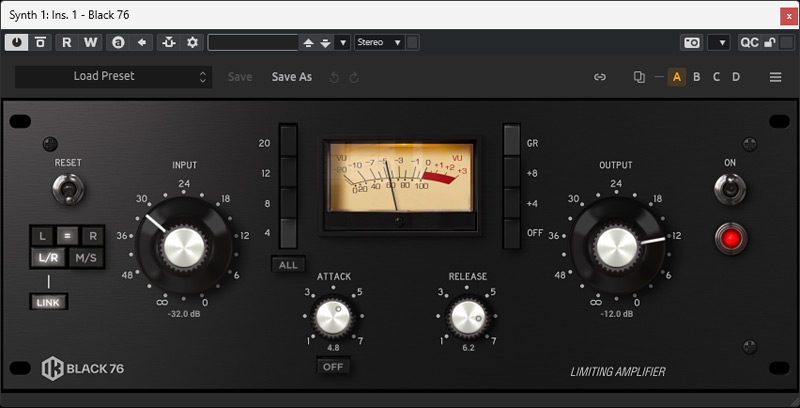Click the INPUT knob
This screenshot has width=800, height=408.
(183, 243)
